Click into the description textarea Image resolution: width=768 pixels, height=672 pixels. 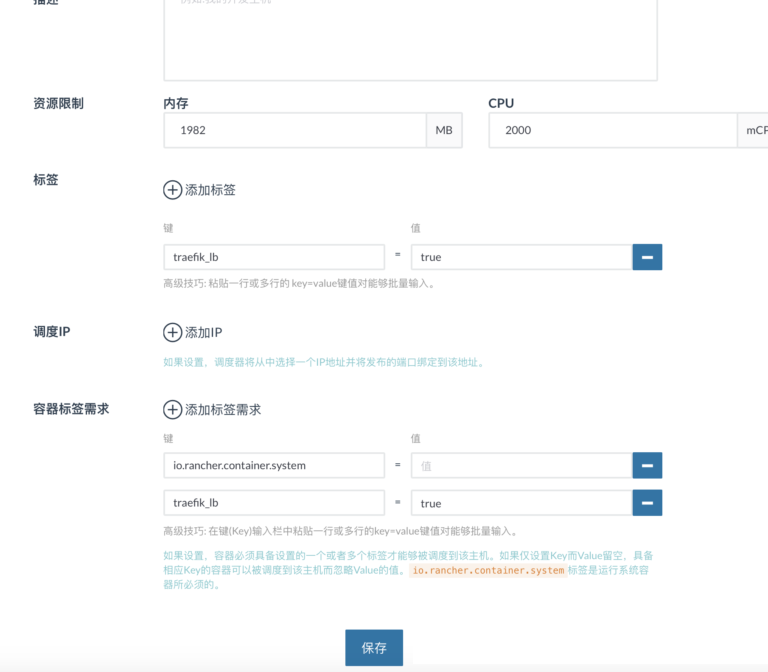click(x=410, y=40)
